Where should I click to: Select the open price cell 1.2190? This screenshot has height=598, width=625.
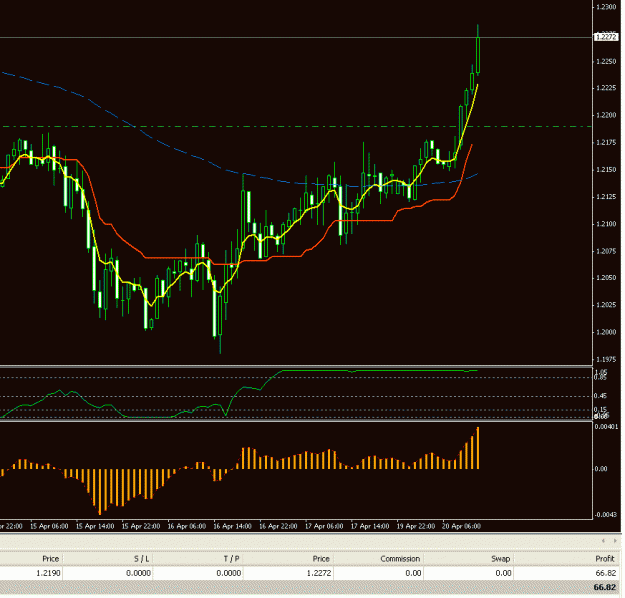click(48, 573)
